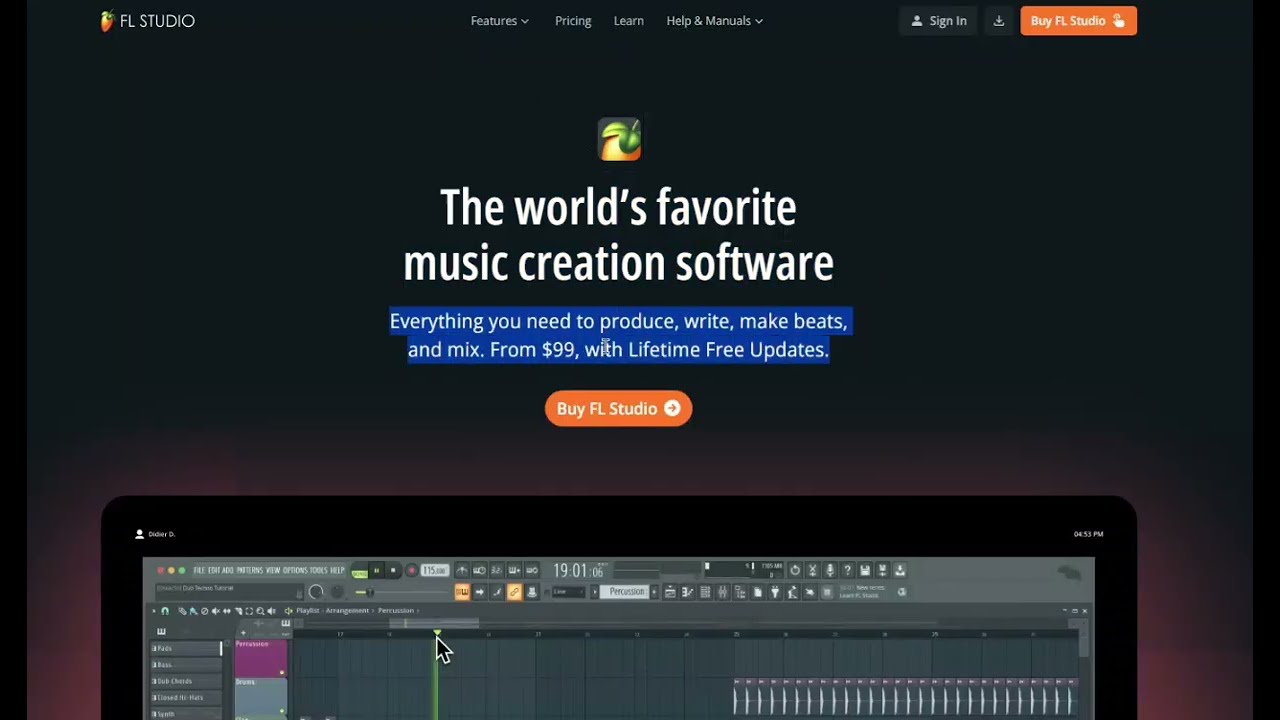Click the scissors one-click recording icon
Image resolution: width=1280 pixels, height=720 pixels.
[x=812, y=570]
